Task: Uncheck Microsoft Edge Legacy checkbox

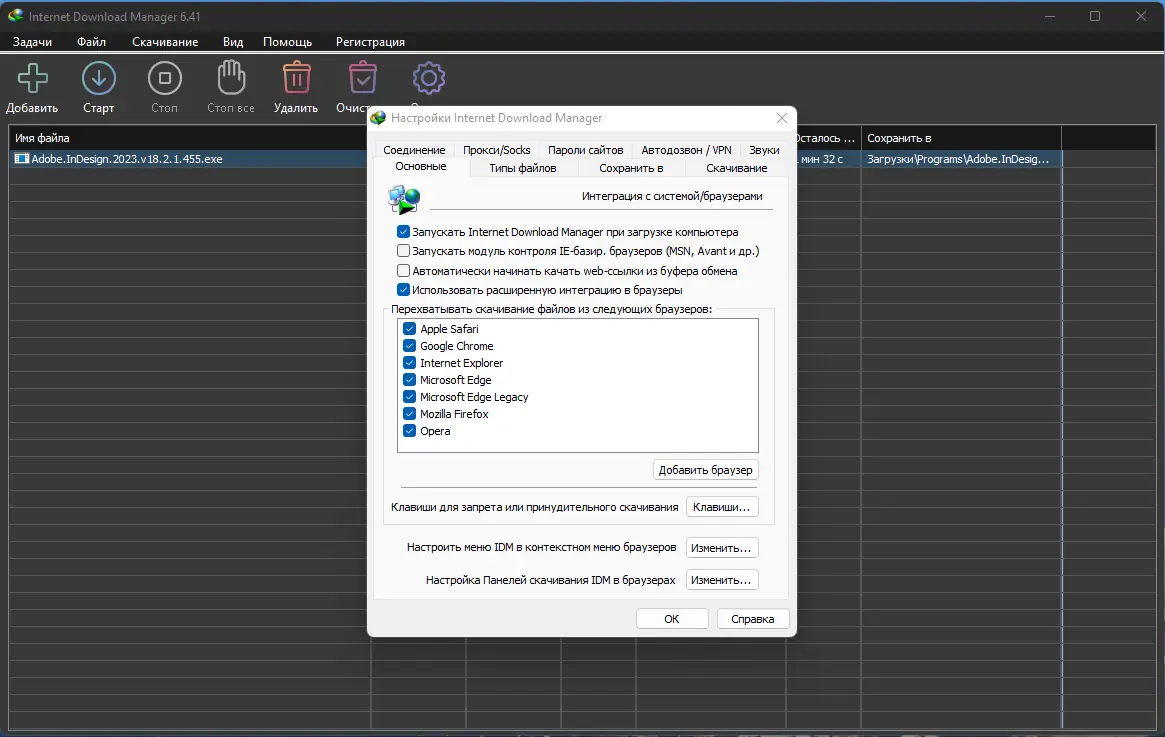Action: tap(409, 397)
